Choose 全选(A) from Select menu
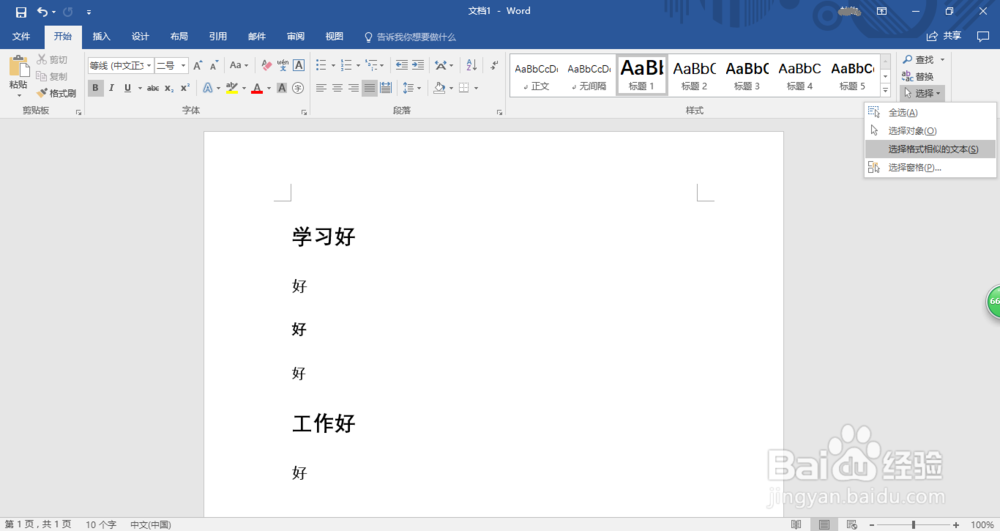The width and height of the screenshot is (1000, 531). tap(930, 113)
